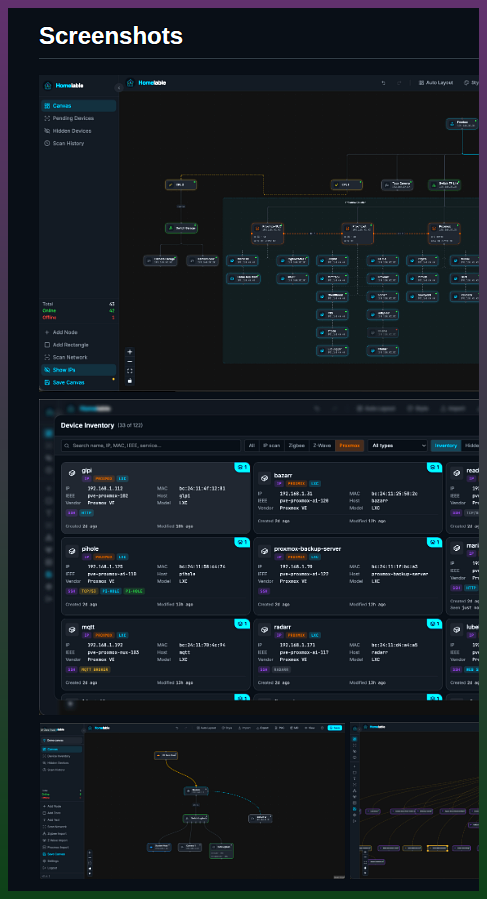The height and width of the screenshot is (899, 487).
Task: Click the Pending Devices icon
Action: click(x=47, y=118)
